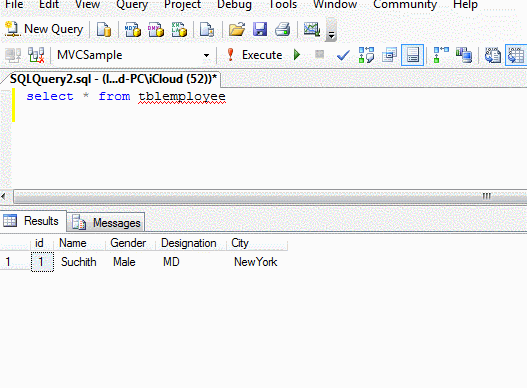Click the editor horizontal scrollbar thumb
This screenshot has height=388, width=527.
[x=270, y=196]
